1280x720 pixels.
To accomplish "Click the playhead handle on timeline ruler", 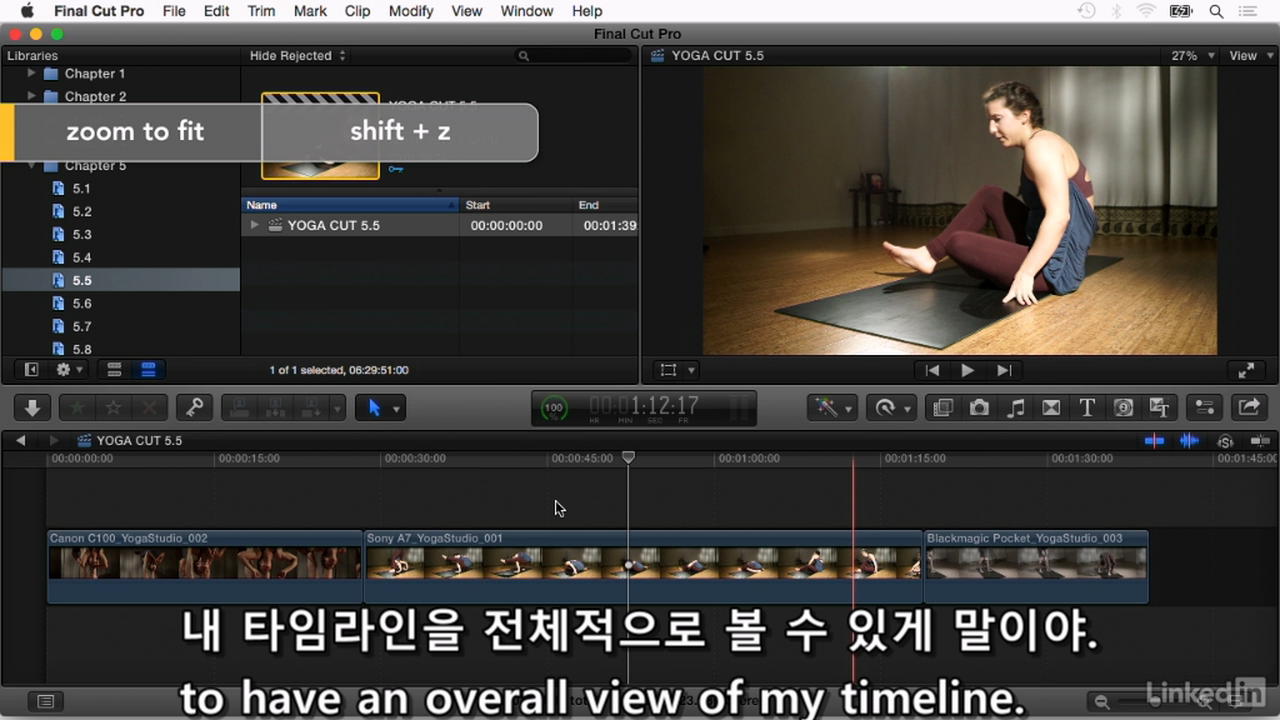I will pyautogui.click(x=628, y=457).
